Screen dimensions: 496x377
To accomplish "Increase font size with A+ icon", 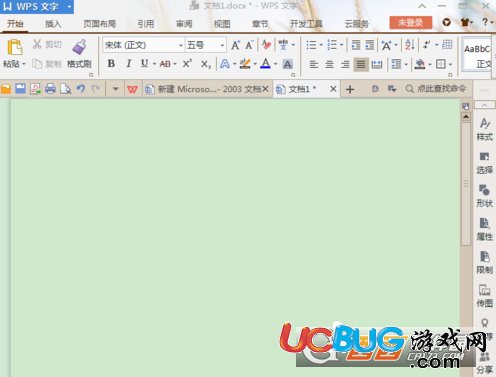I will tap(235, 45).
